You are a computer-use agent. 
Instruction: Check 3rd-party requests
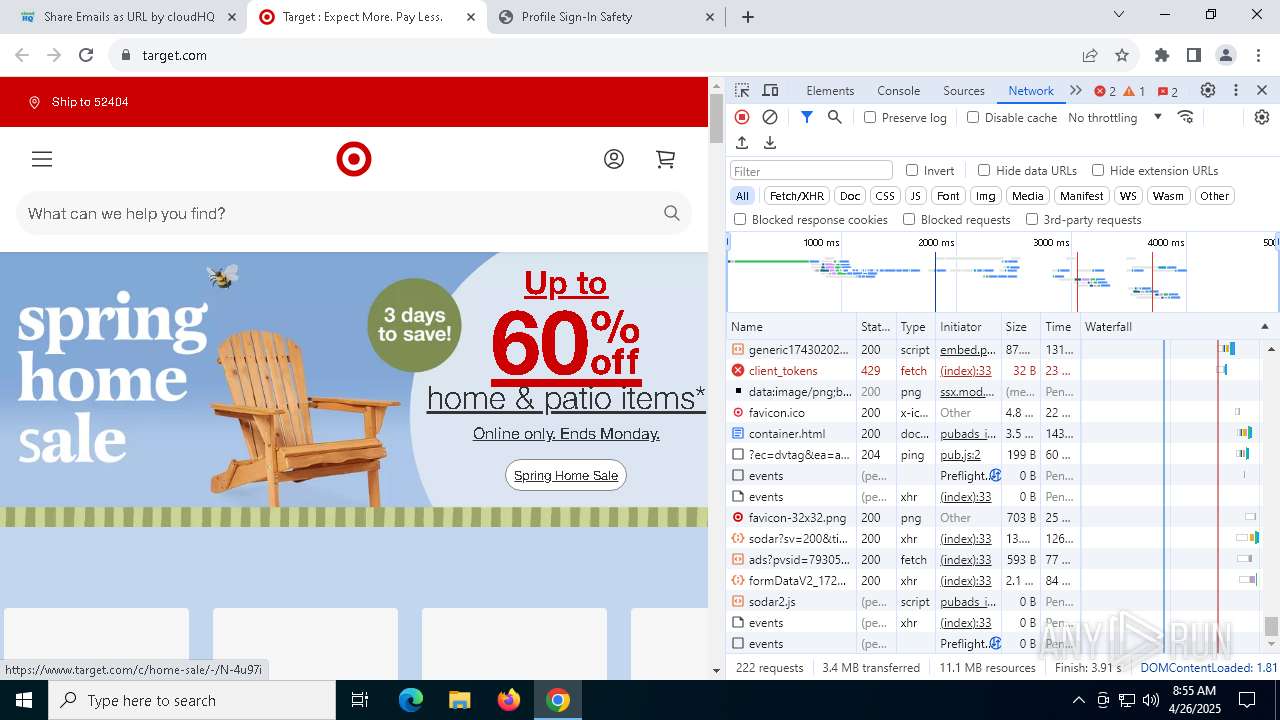[1032, 219]
